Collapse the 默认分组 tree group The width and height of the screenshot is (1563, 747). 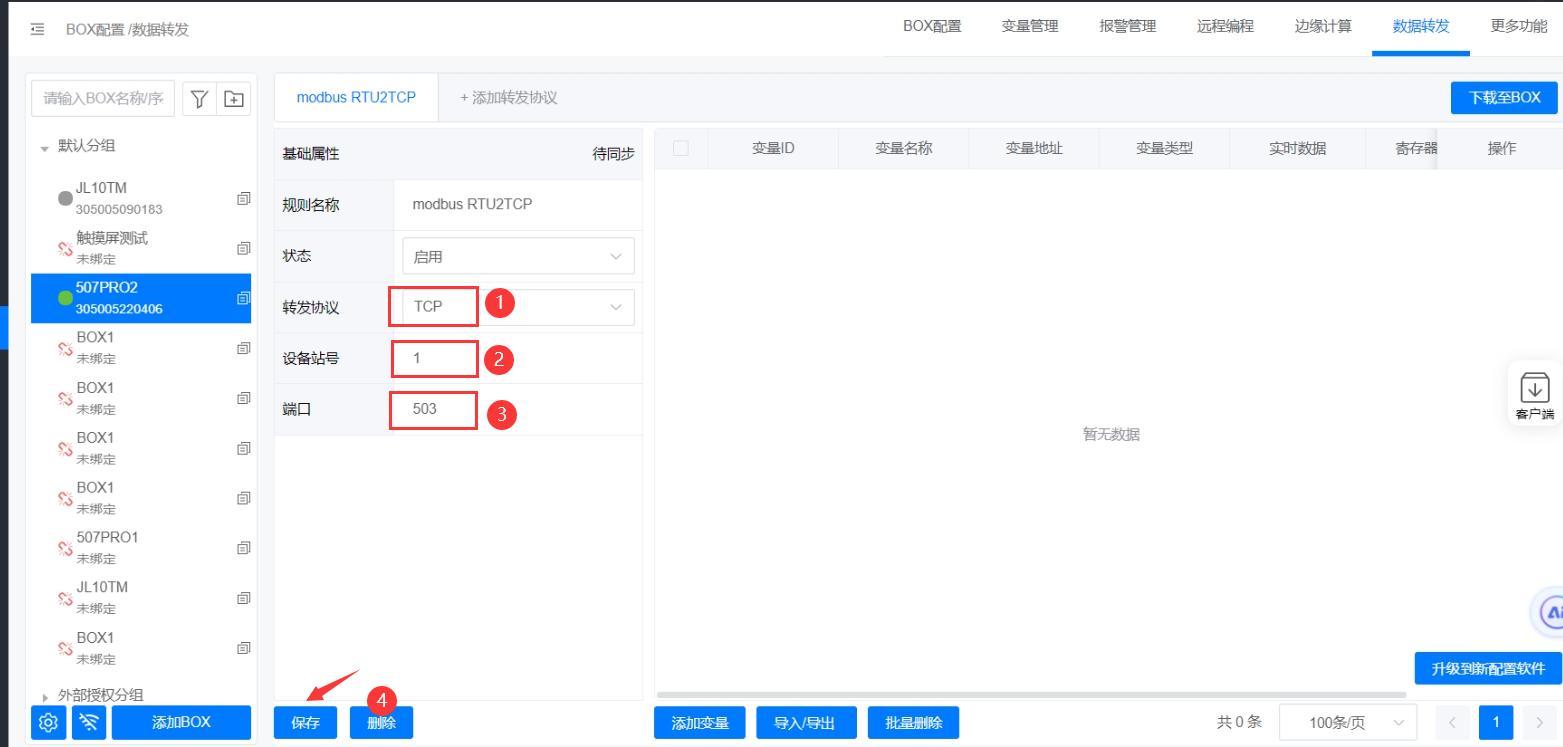click(44, 147)
